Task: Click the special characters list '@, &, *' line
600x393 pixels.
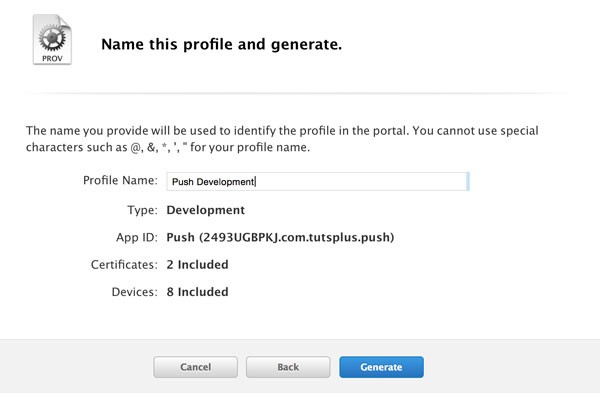Action: click(x=168, y=147)
